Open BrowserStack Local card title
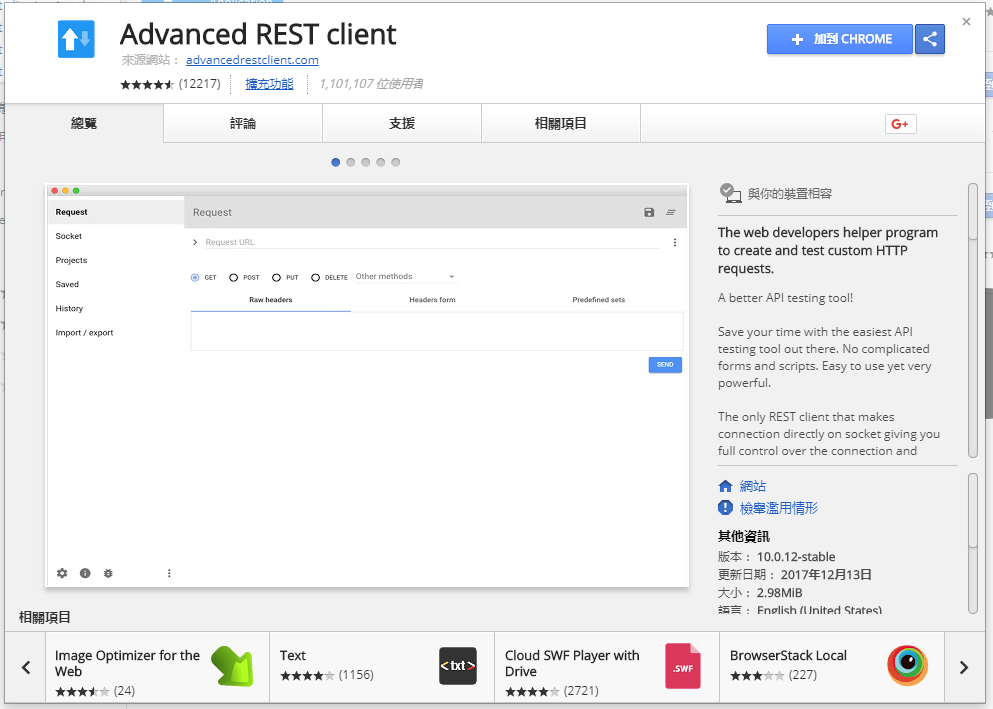This screenshot has height=709, width=993. tap(788, 656)
